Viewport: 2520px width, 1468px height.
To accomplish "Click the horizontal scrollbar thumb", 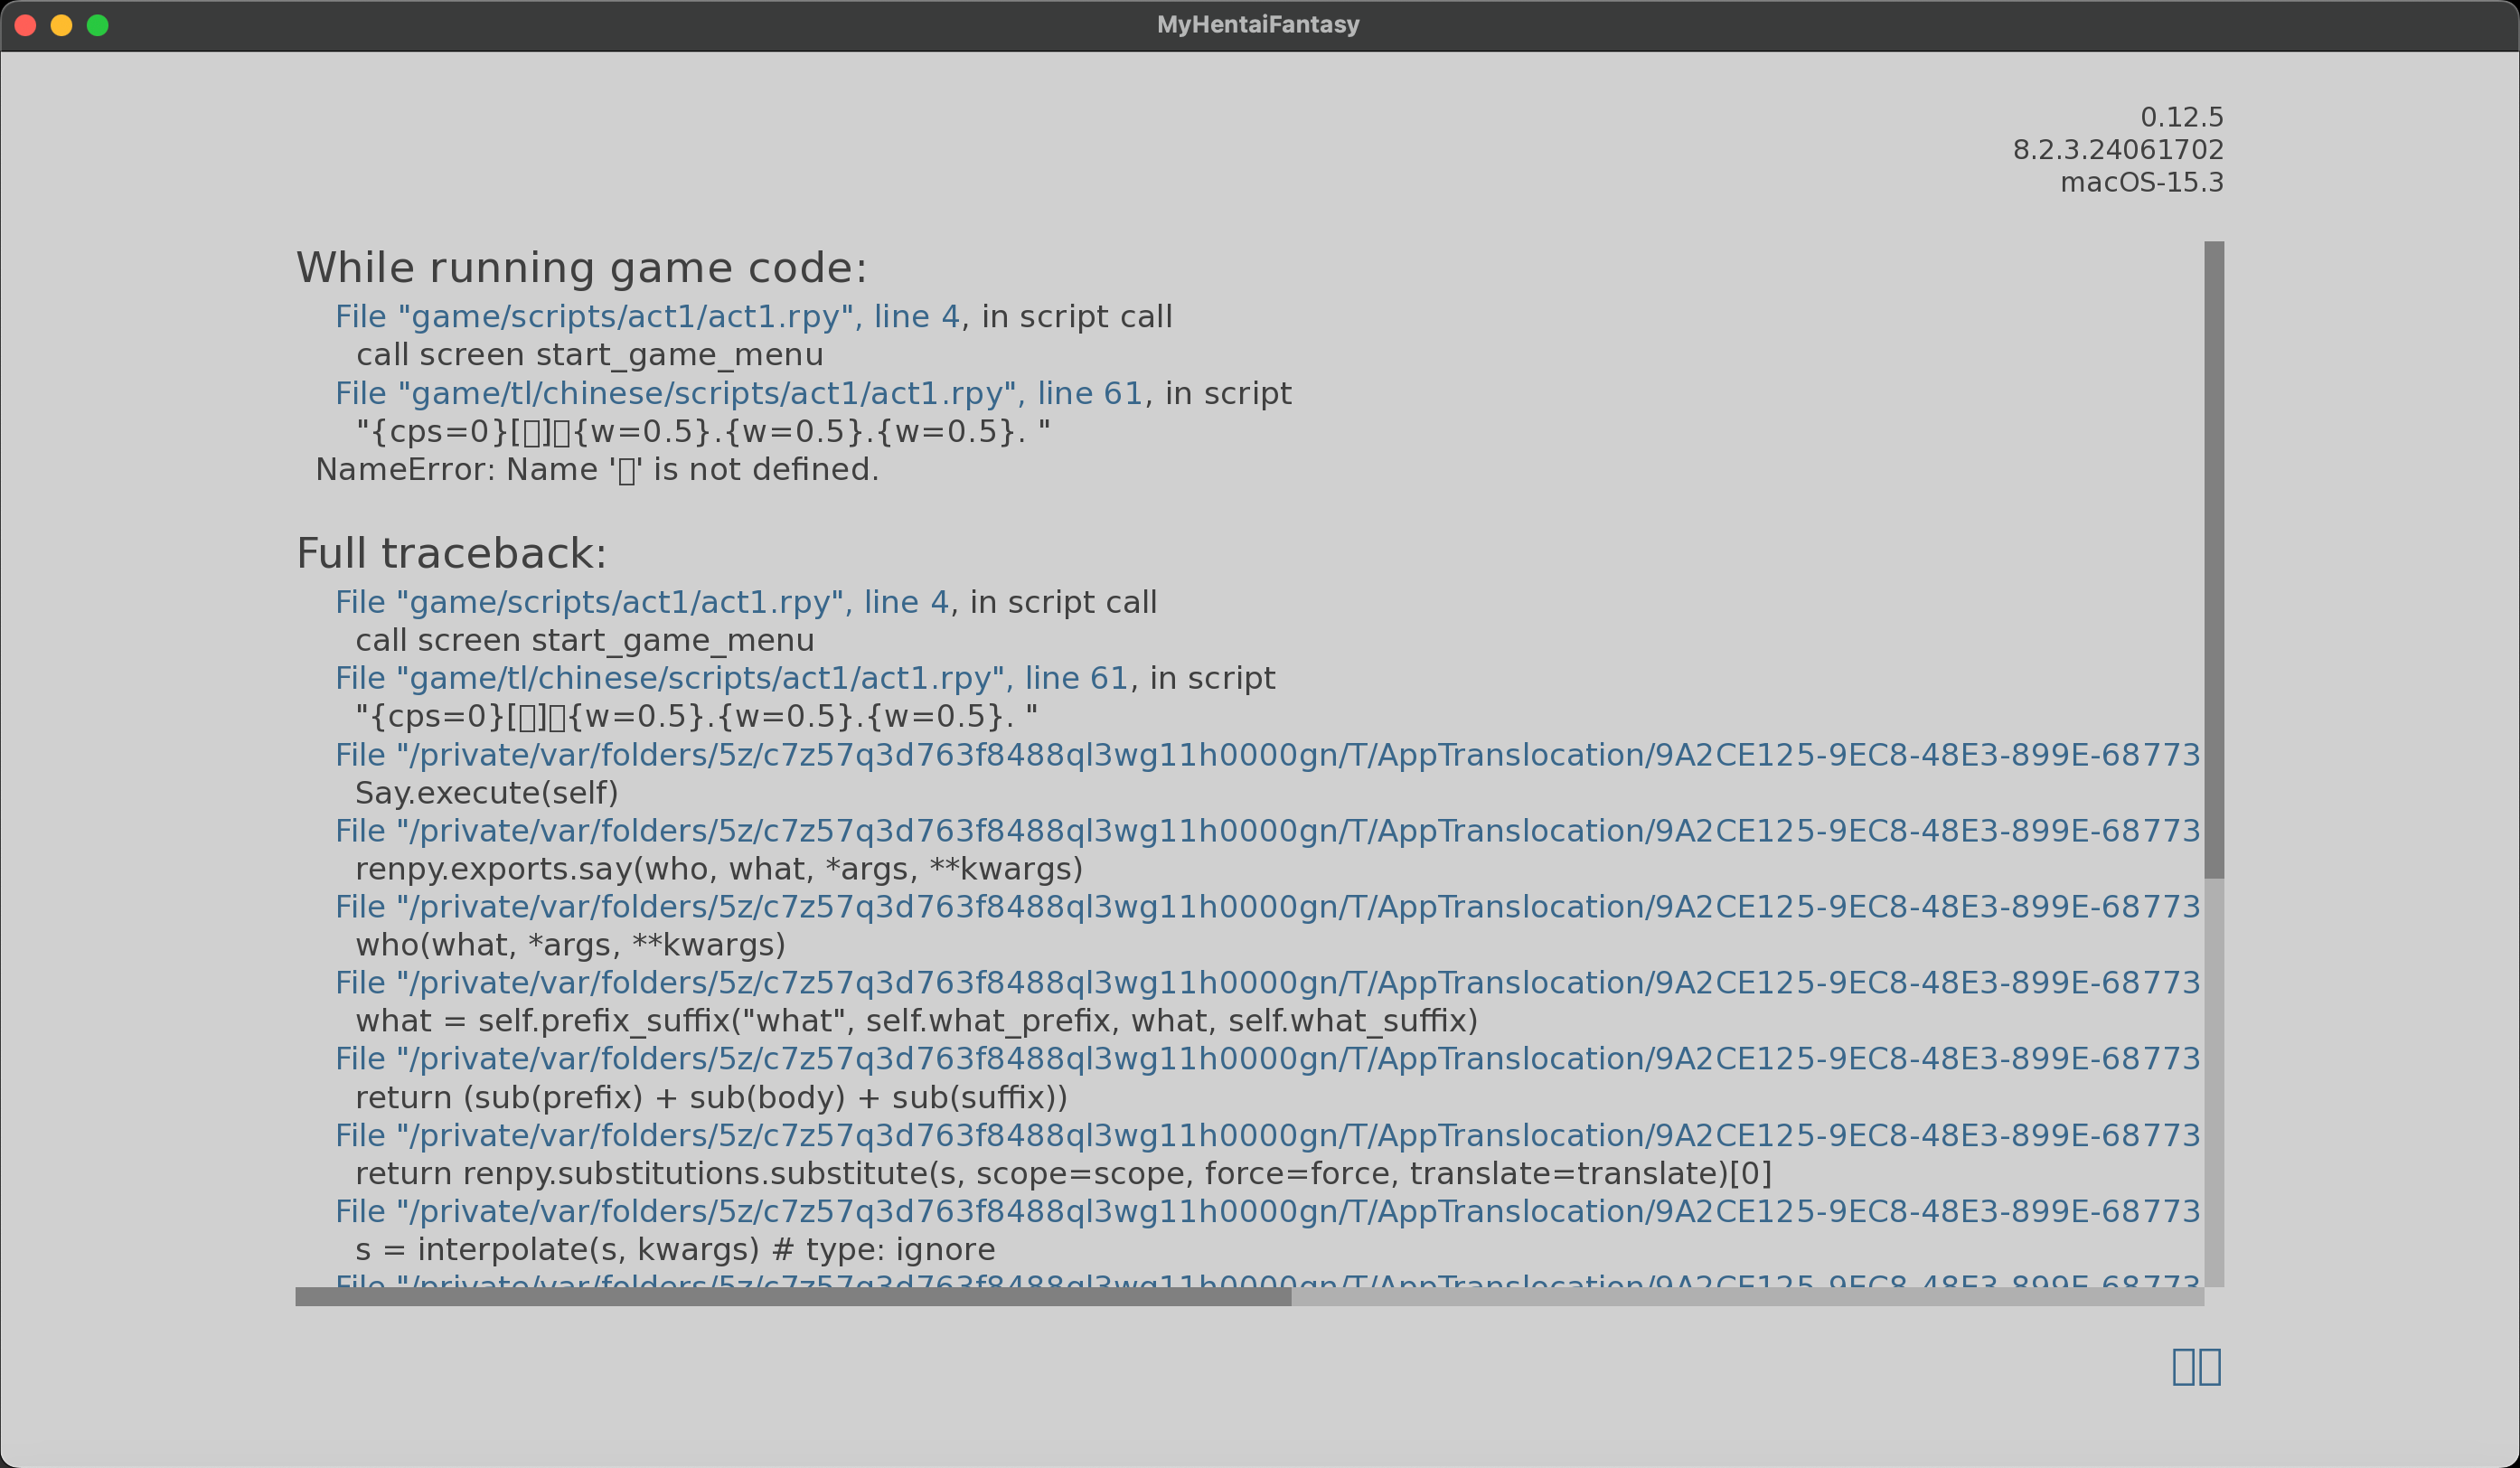I will point(792,1297).
